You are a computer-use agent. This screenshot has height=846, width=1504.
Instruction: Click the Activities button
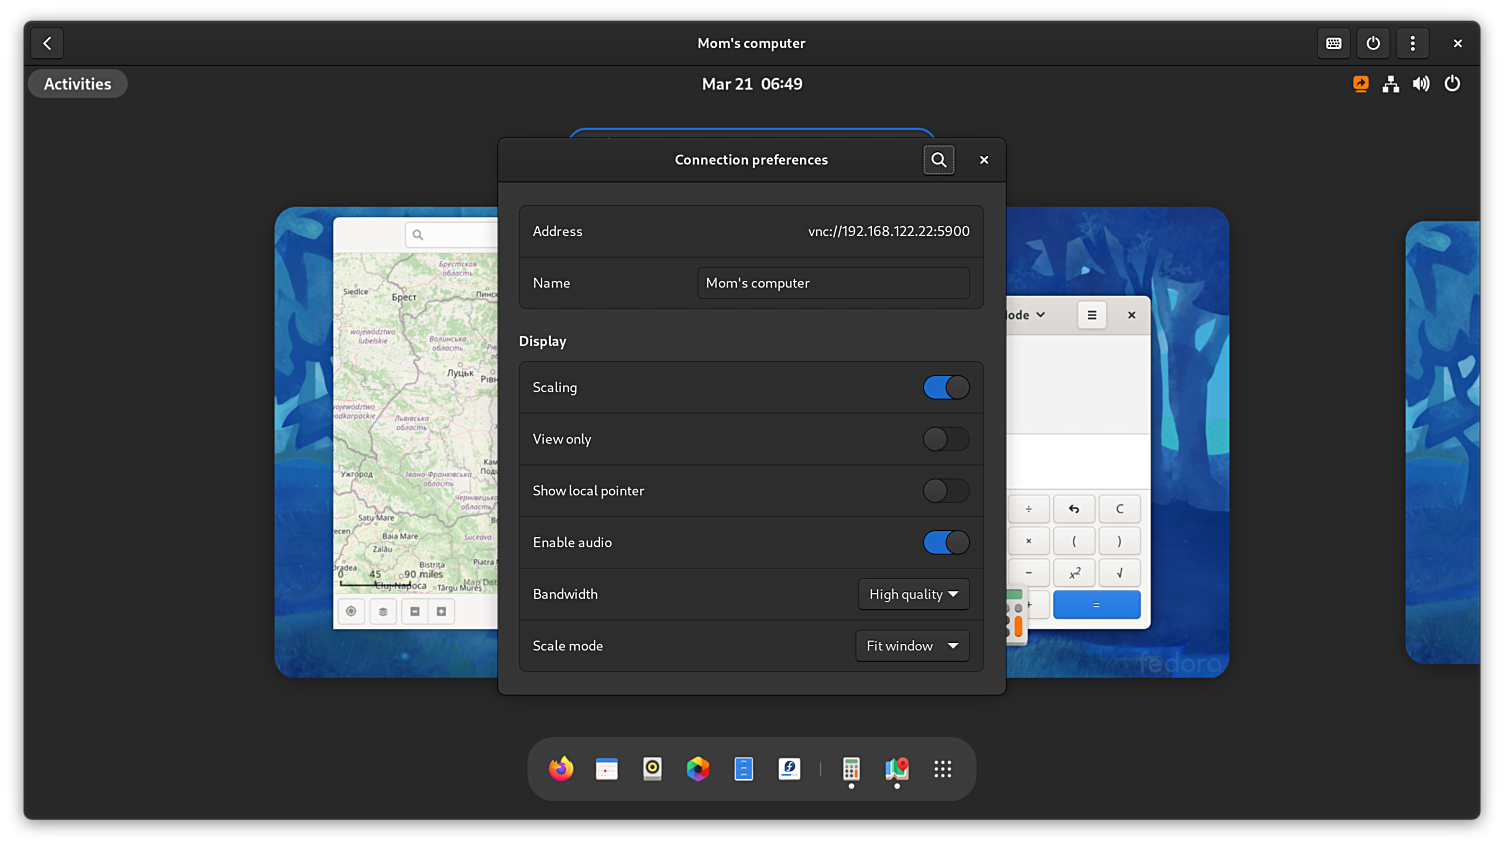coord(78,84)
